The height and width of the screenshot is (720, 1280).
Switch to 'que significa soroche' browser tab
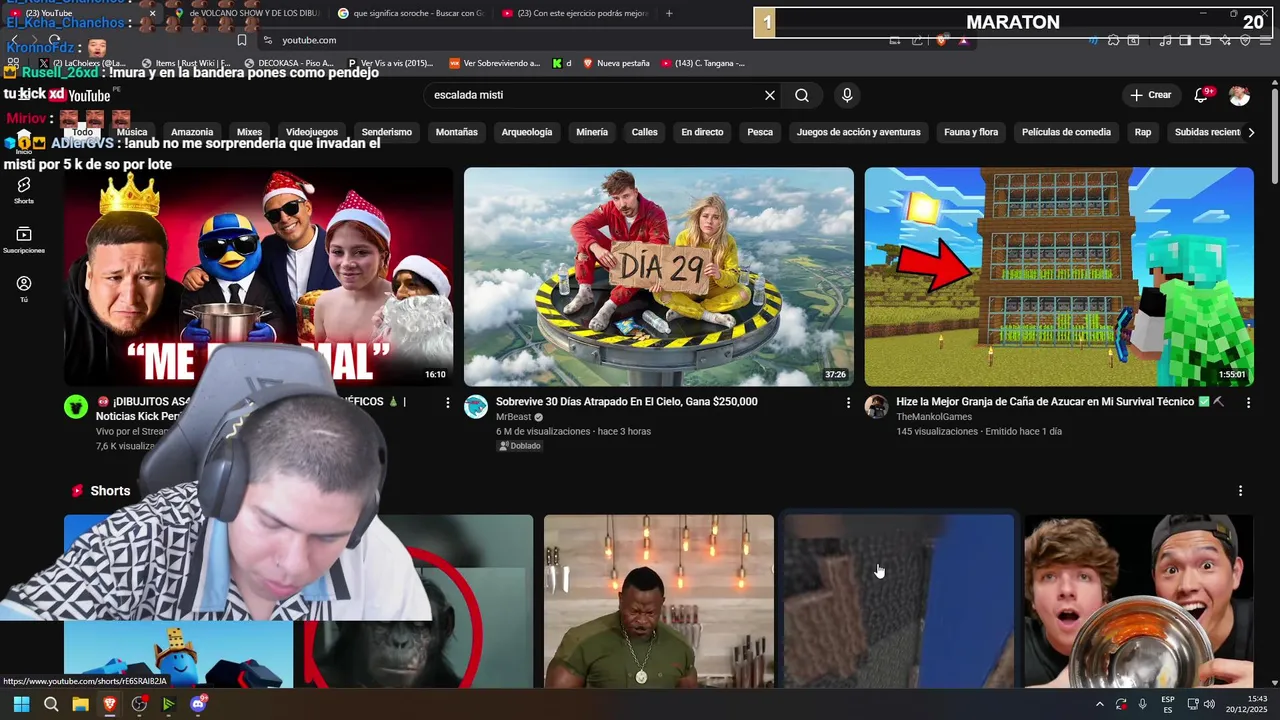[x=410, y=13]
